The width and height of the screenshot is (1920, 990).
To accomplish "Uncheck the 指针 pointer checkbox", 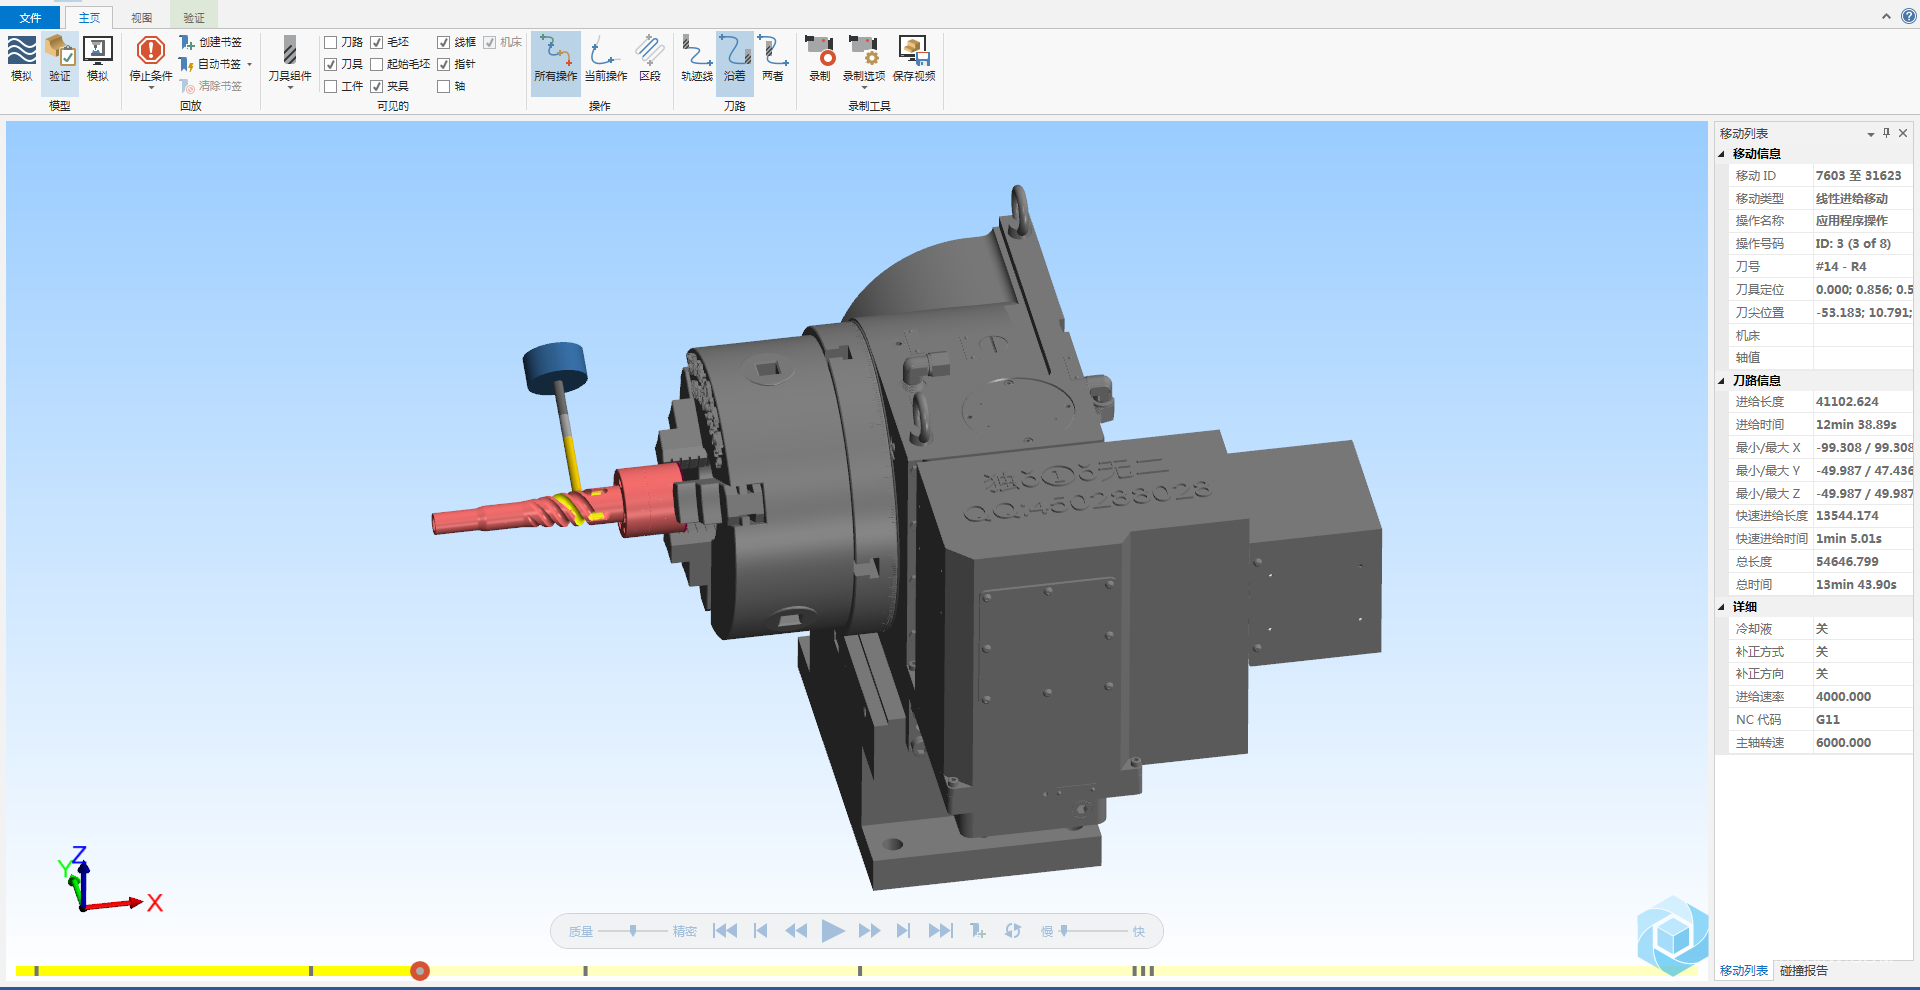I will [444, 64].
